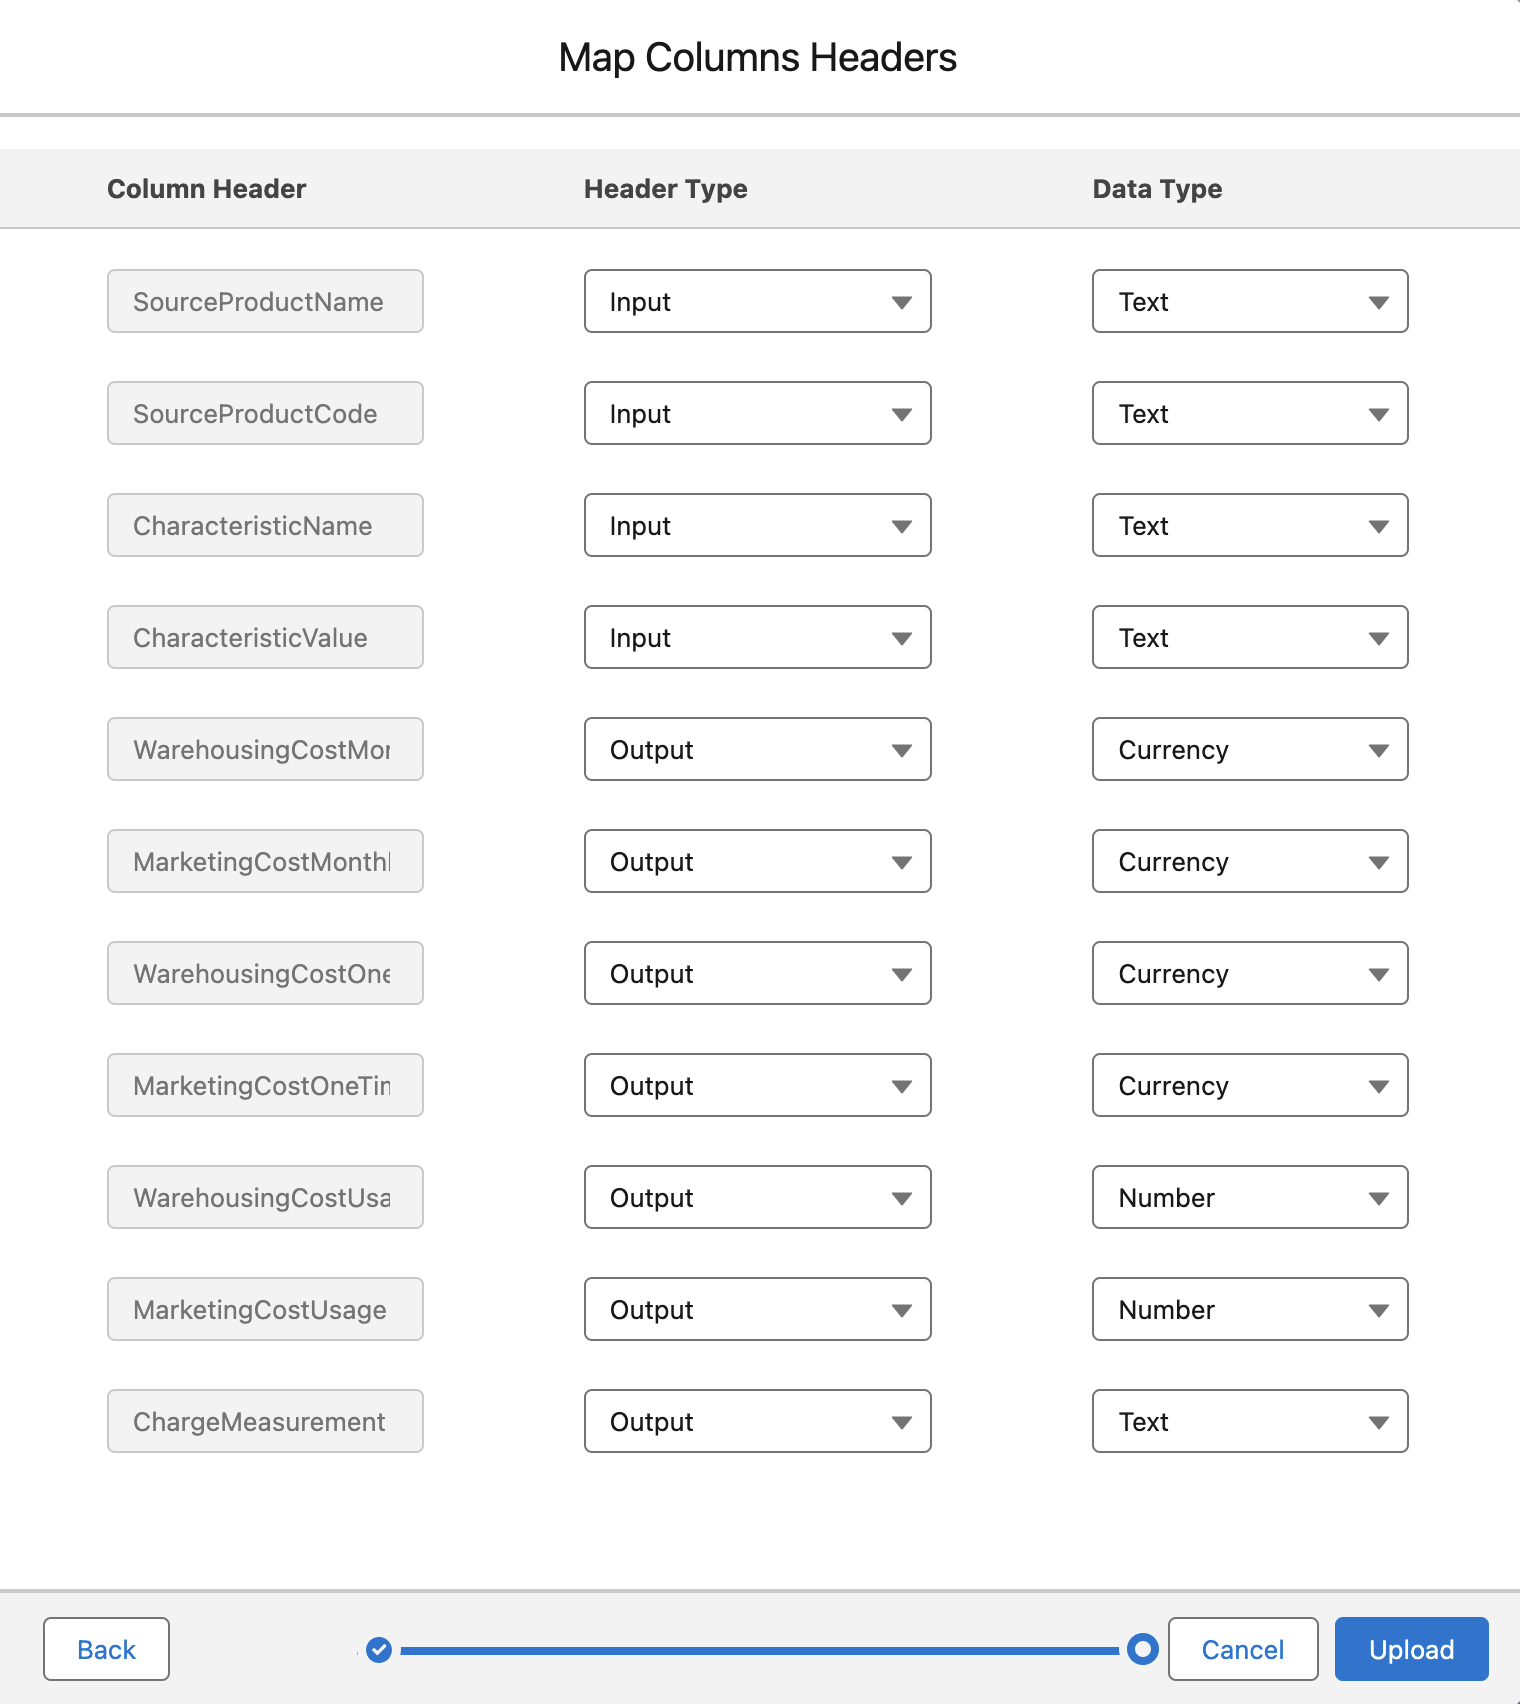This screenshot has width=1520, height=1704.
Task: Open Header Type dropdown for MarketingCostMonthl row
Action: pyautogui.click(x=758, y=861)
